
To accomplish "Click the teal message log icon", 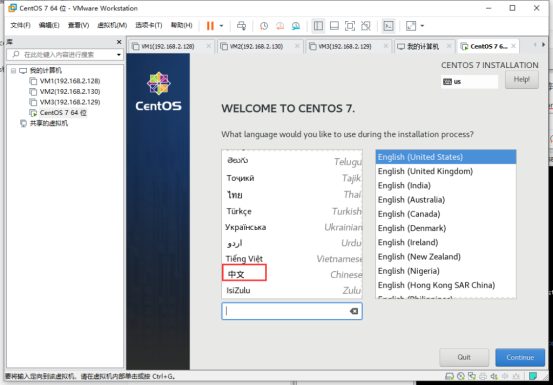I will (x=533, y=376).
